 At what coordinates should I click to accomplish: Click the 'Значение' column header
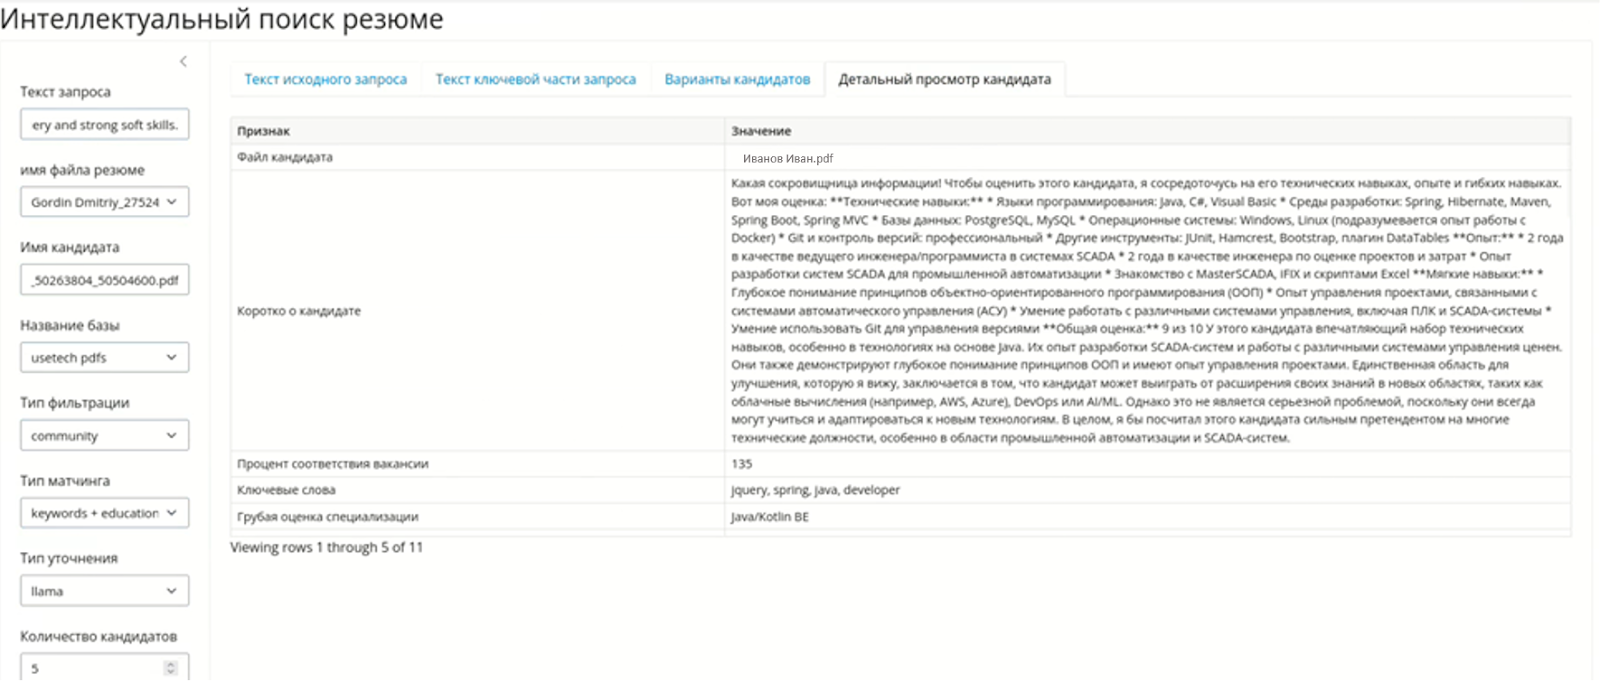click(761, 131)
